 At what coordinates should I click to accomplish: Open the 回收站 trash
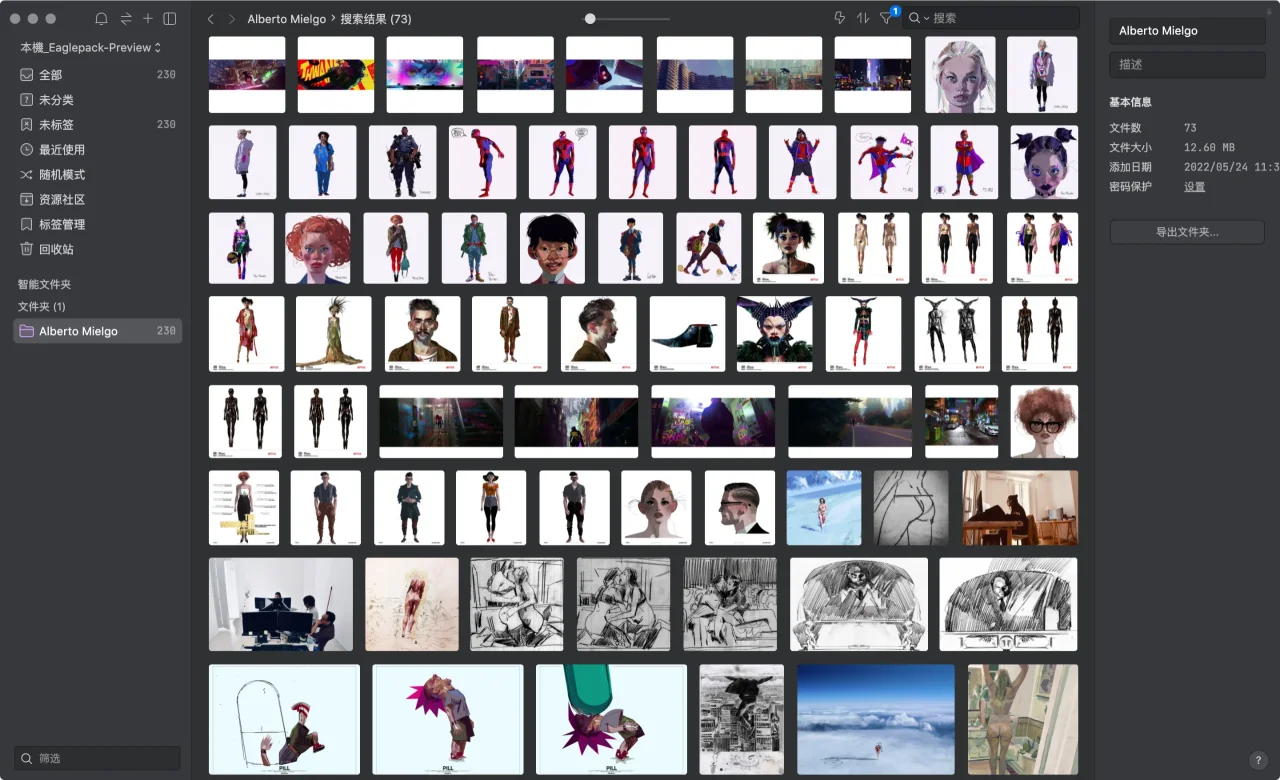point(98,250)
